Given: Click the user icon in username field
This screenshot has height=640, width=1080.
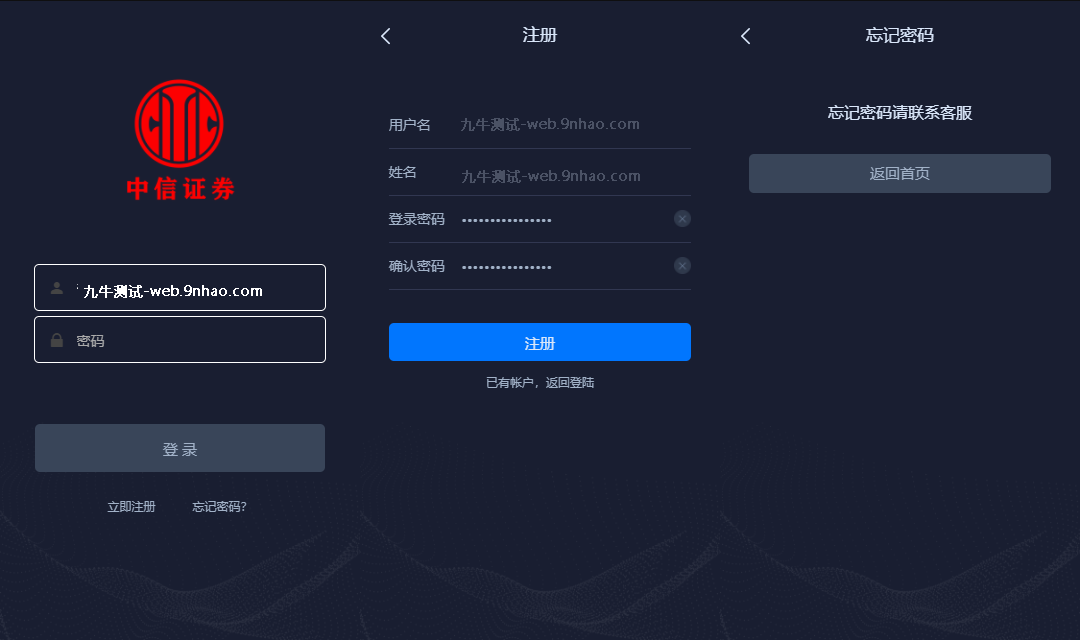Looking at the screenshot, I should (x=57, y=288).
